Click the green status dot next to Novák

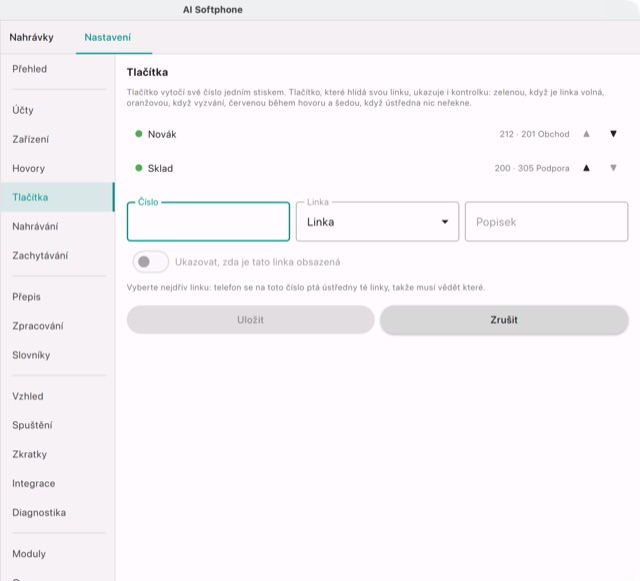click(x=139, y=134)
